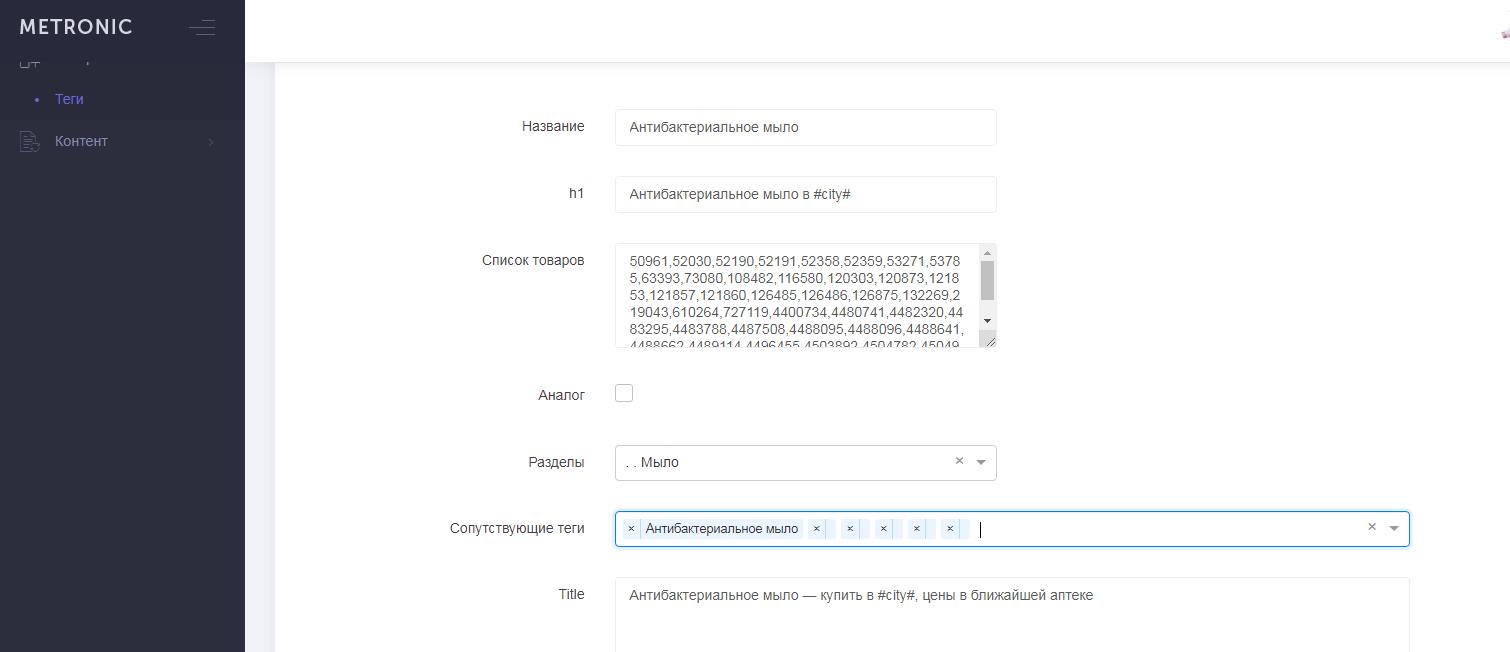Click the Название field label
1510x652 pixels.
(553, 126)
